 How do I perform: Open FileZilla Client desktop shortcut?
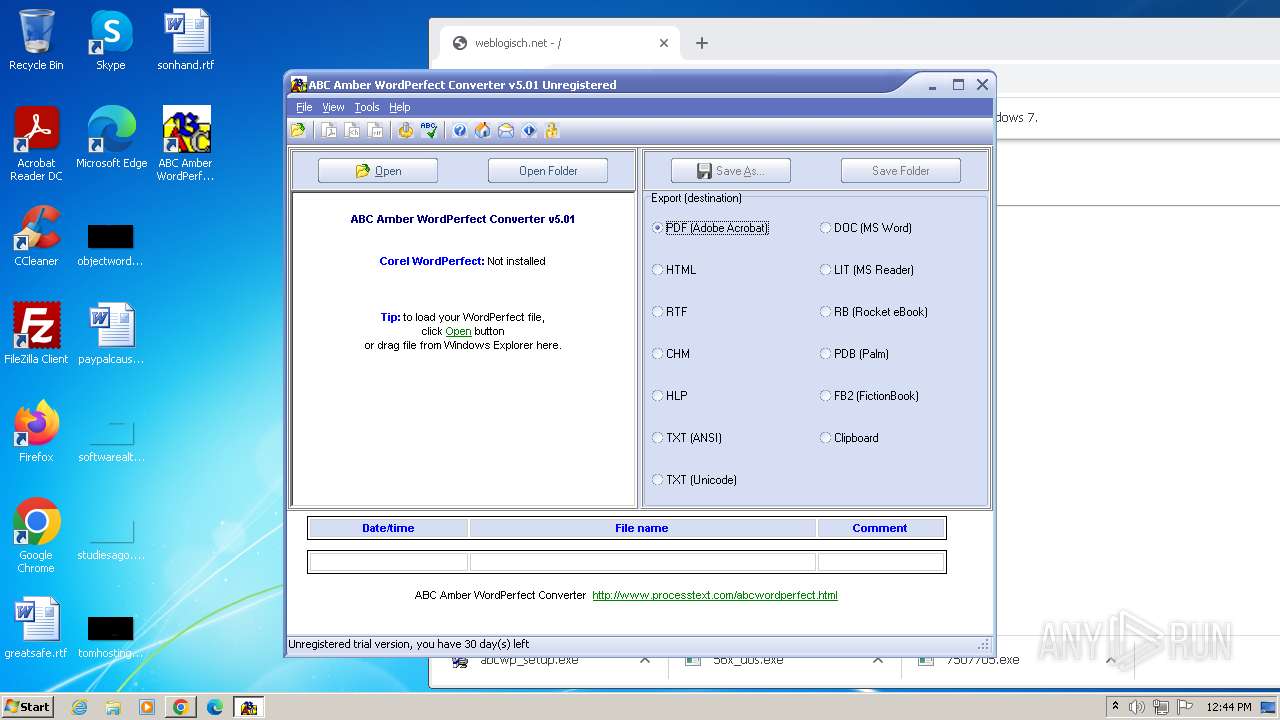point(36,334)
